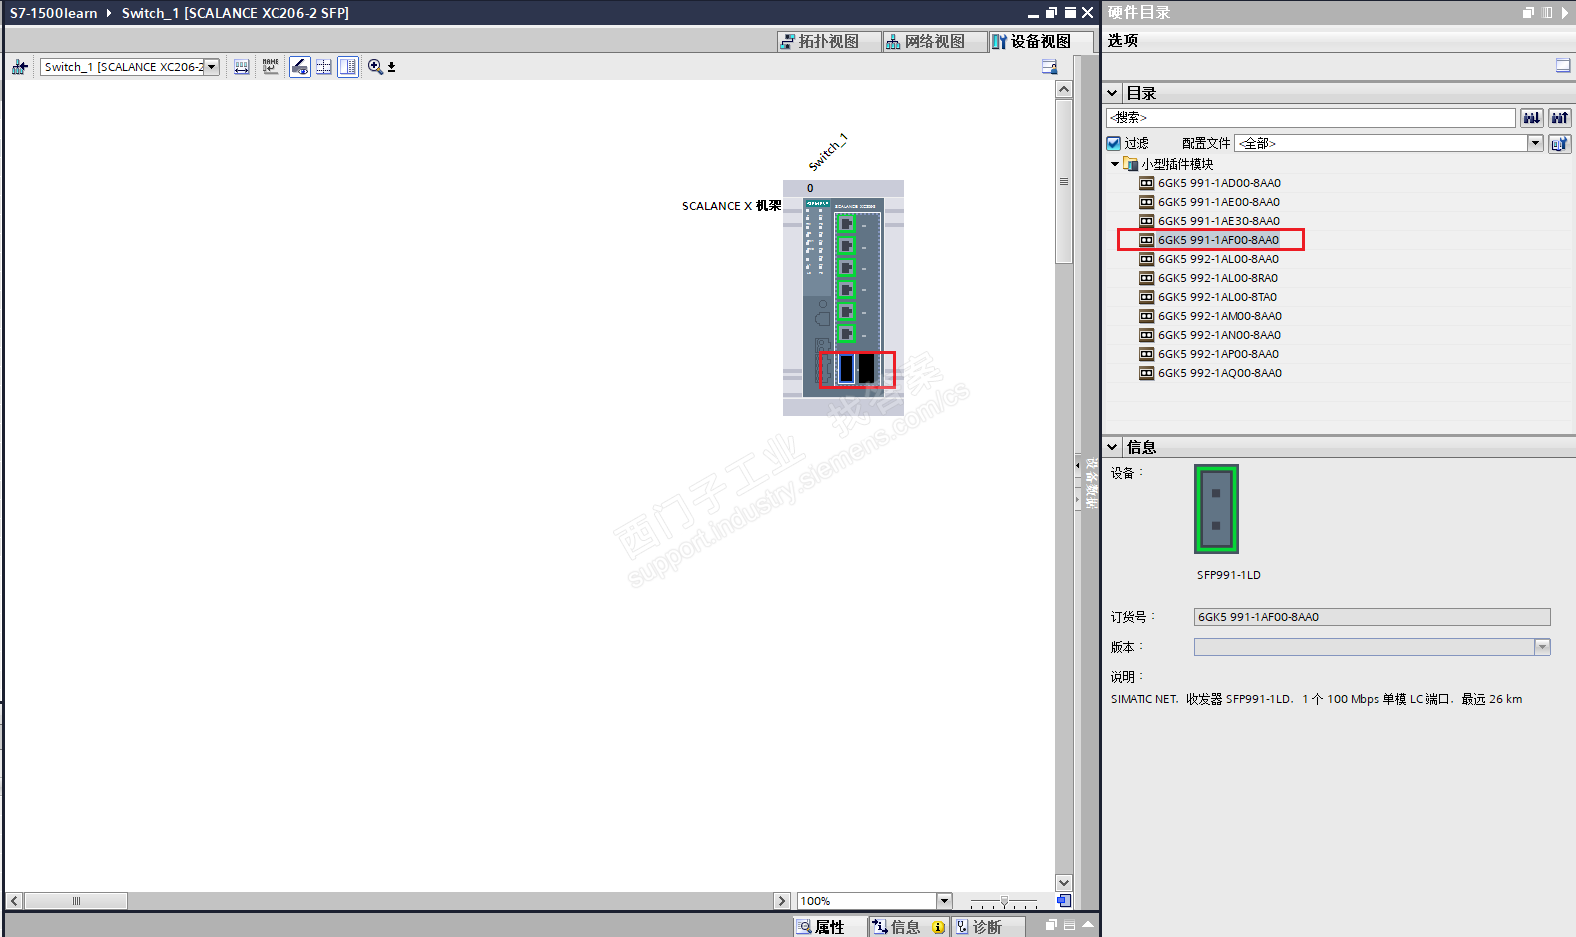Screen dimensions: 1576x937
Task: Open the Switch_1 device selector dropdown
Action: (212, 67)
